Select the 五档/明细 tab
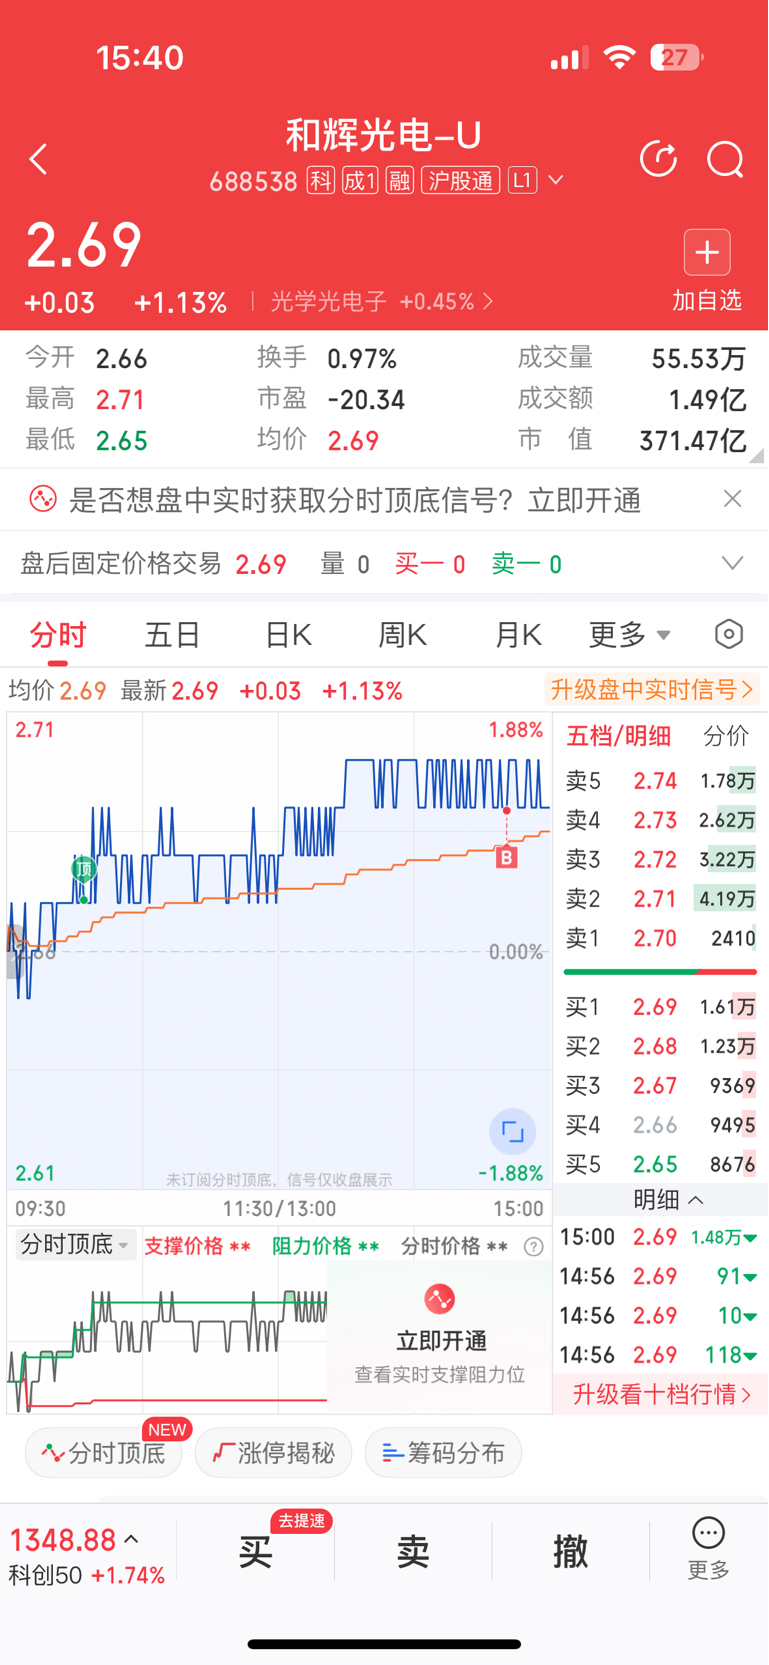The height and width of the screenshot is (1665, 769). [618, 736]
